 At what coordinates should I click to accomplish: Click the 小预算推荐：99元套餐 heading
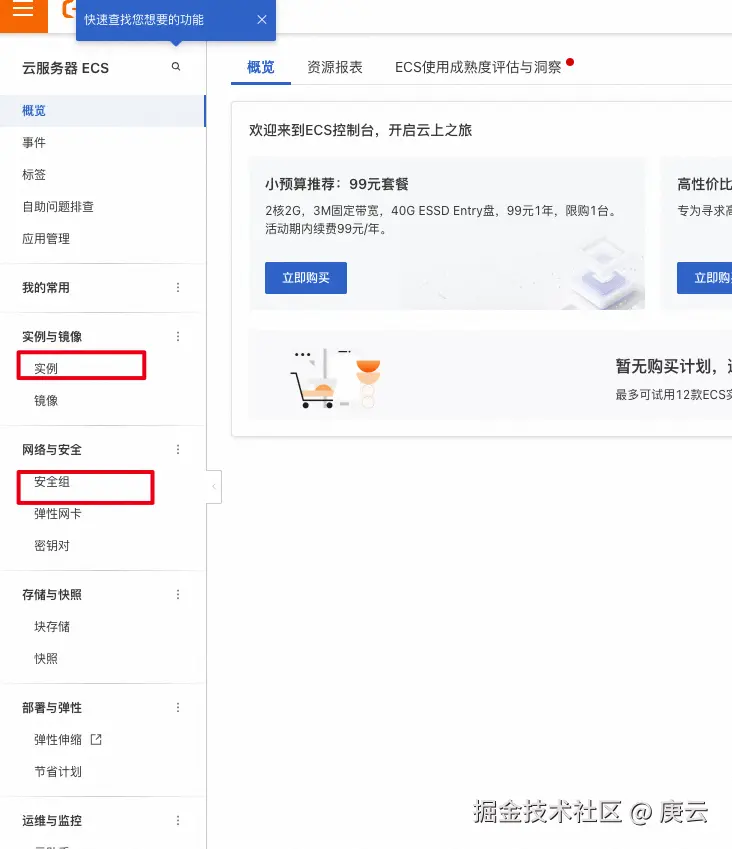pos(337,184)
